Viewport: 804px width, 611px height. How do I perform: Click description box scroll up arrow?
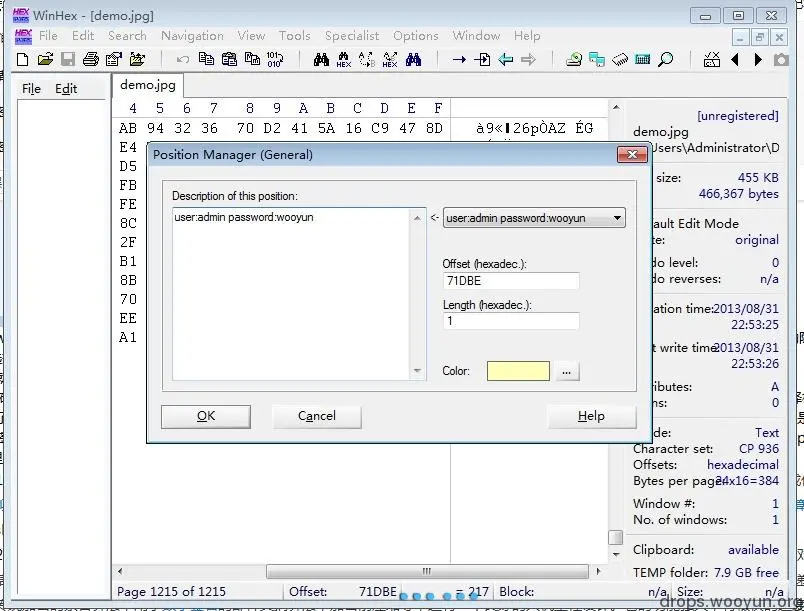417,218
